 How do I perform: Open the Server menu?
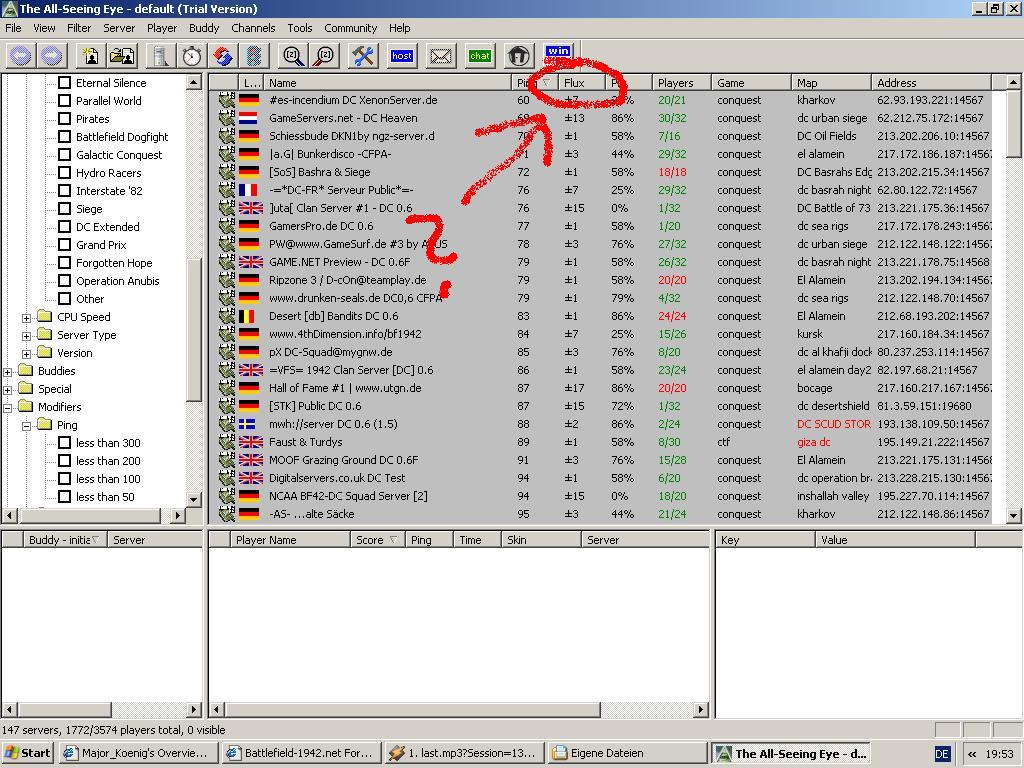119,28
